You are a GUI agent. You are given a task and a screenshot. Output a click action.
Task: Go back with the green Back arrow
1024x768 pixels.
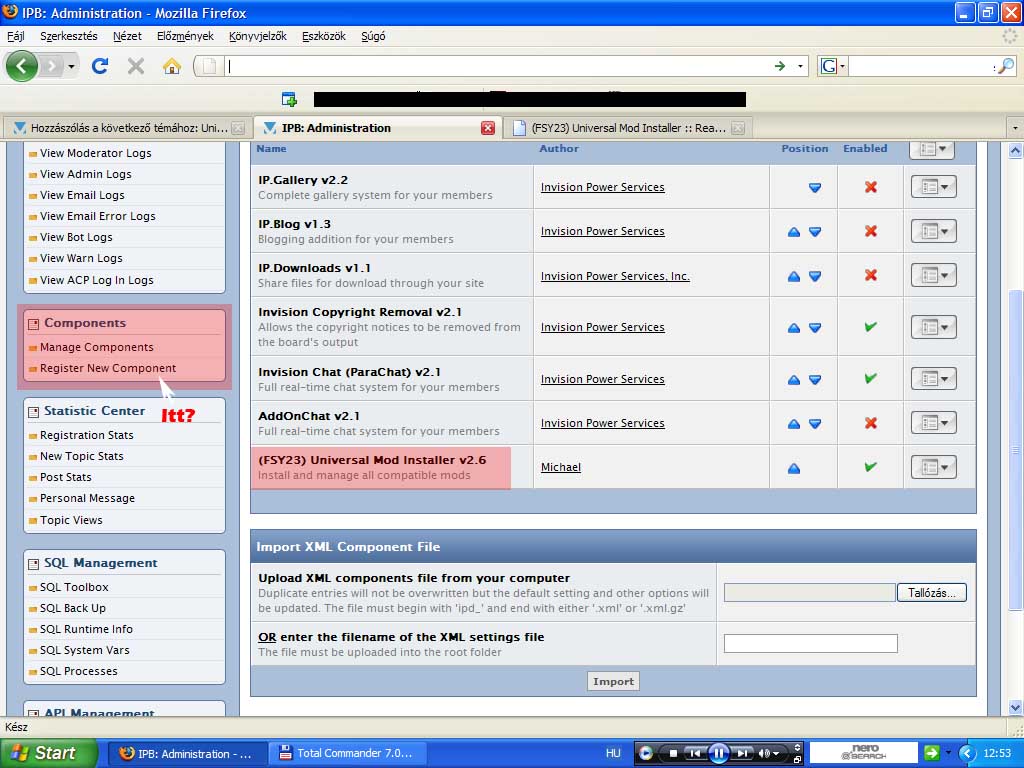[x=22, y=66]
